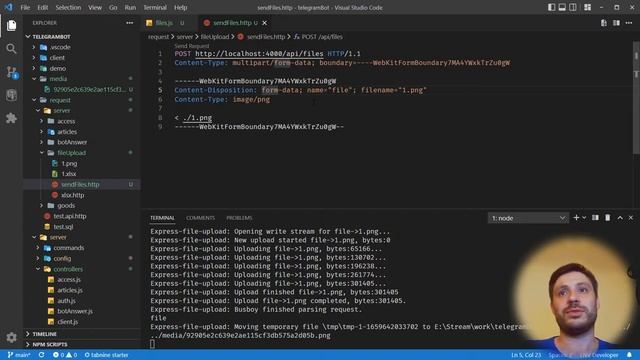Open the File menu

point(25,7)
